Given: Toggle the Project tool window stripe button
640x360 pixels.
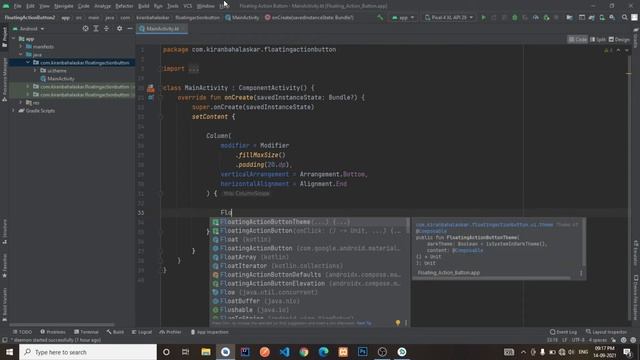Looking at the screenshot, I should pyautogui.click(x=4, y=38).
